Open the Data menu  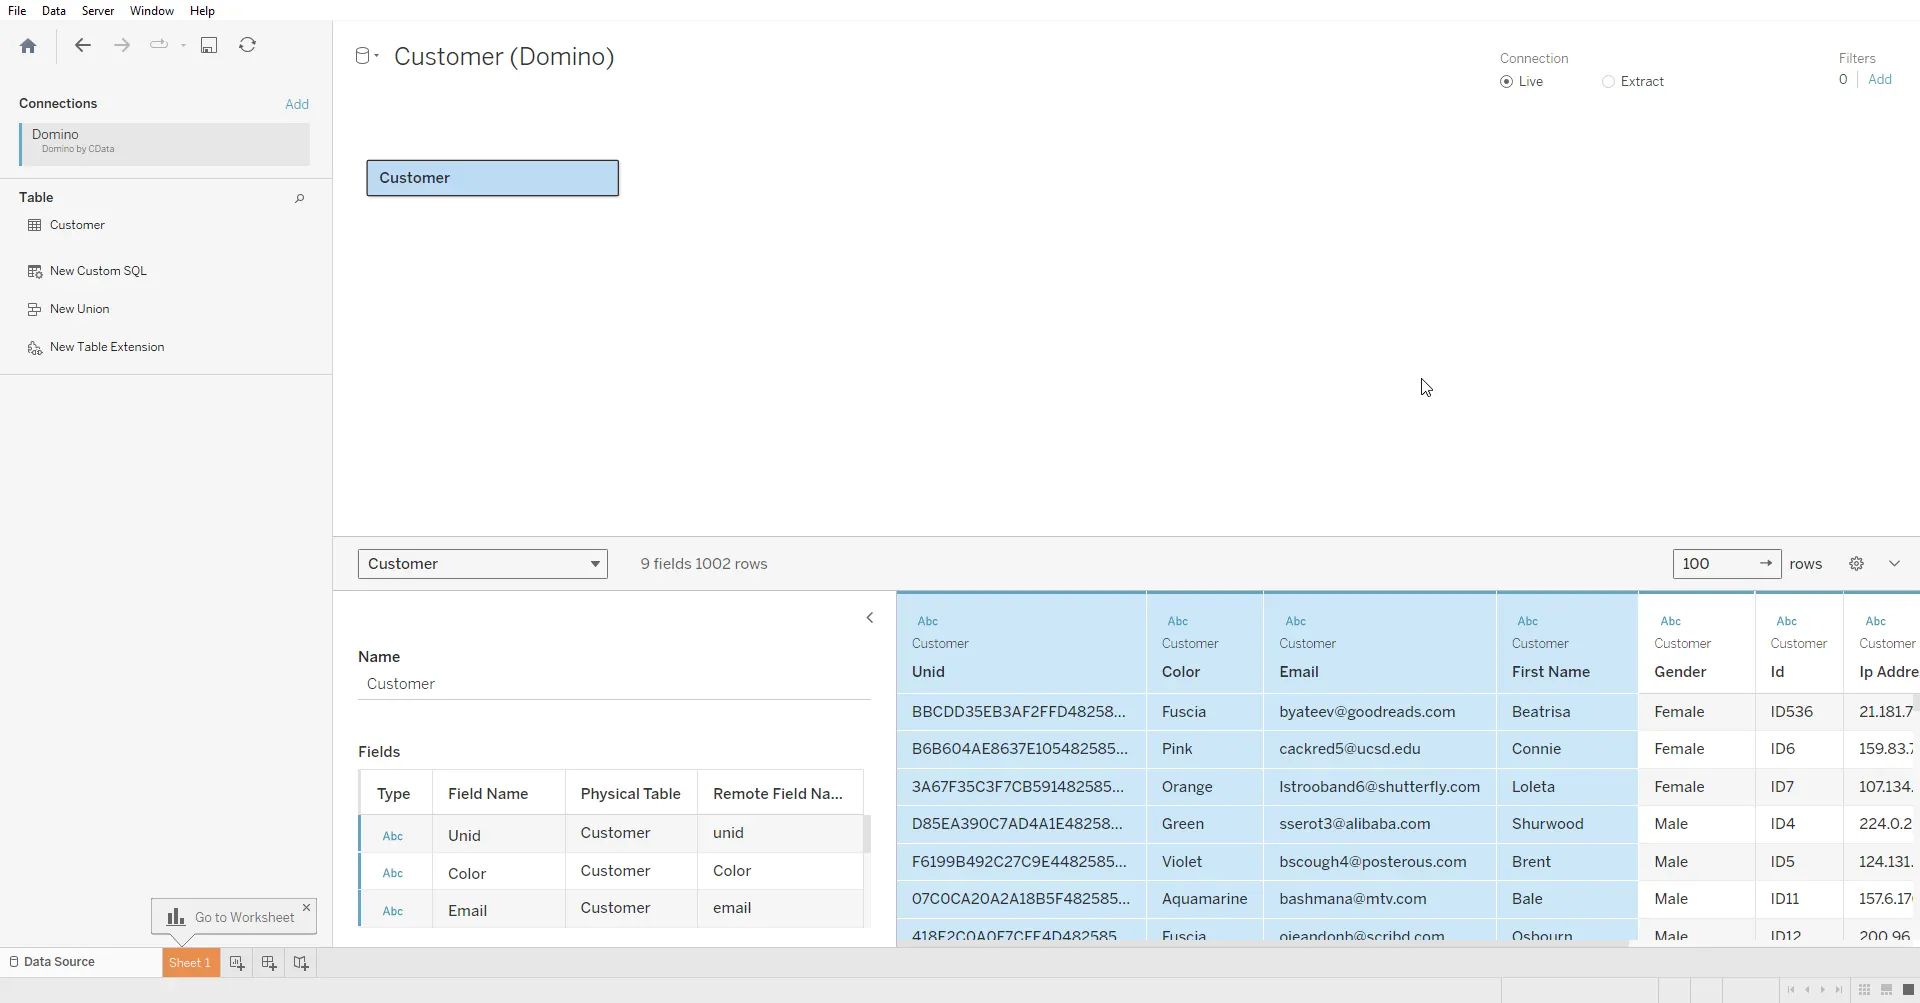click(54, 11)
